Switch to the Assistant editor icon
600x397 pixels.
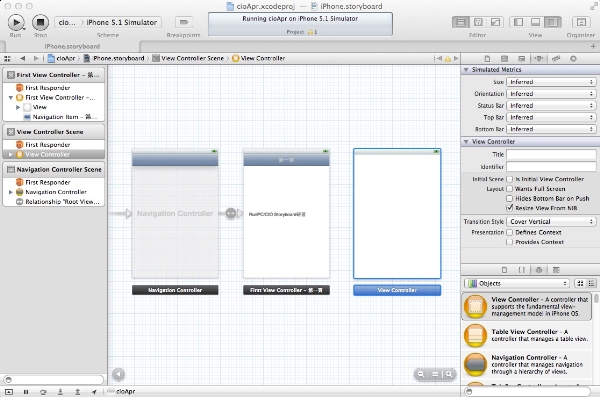click(x=478, y=22)
